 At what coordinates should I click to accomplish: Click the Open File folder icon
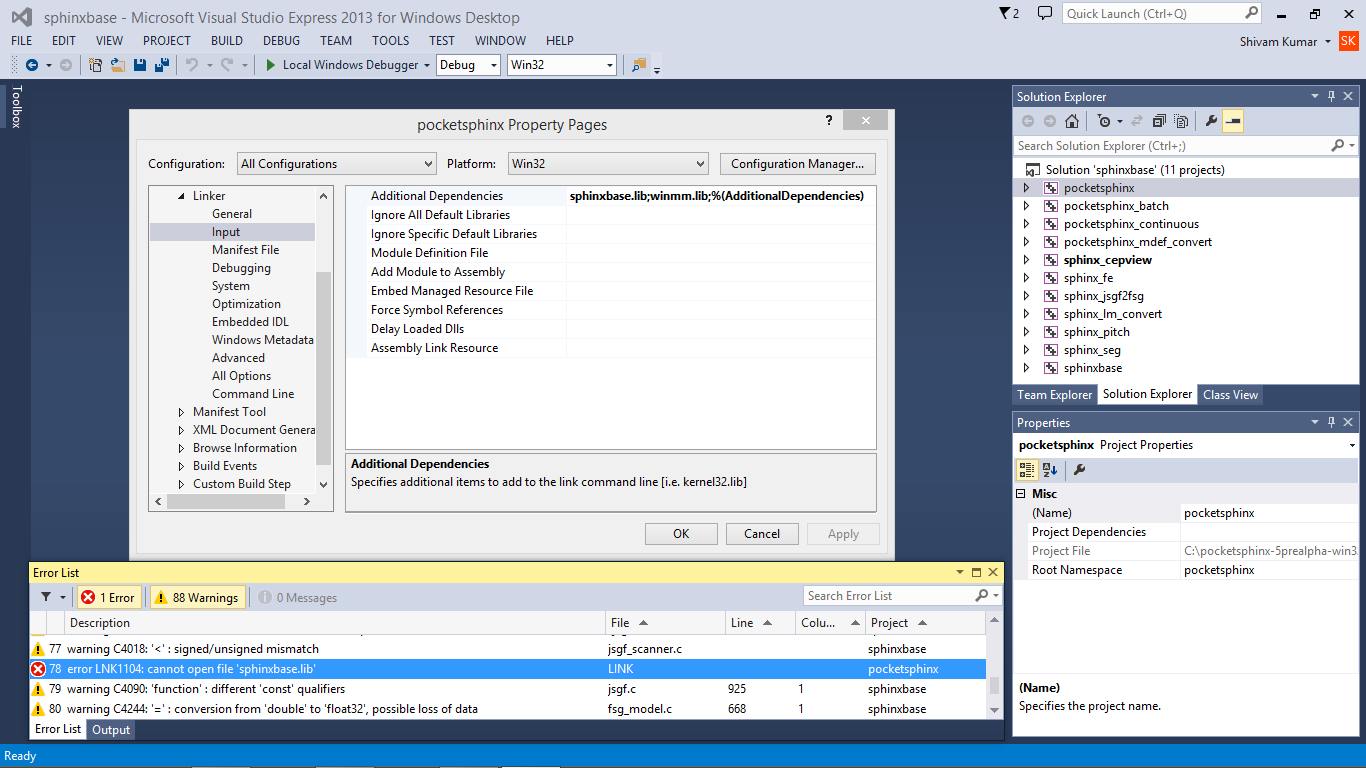(x=118, y=65)
